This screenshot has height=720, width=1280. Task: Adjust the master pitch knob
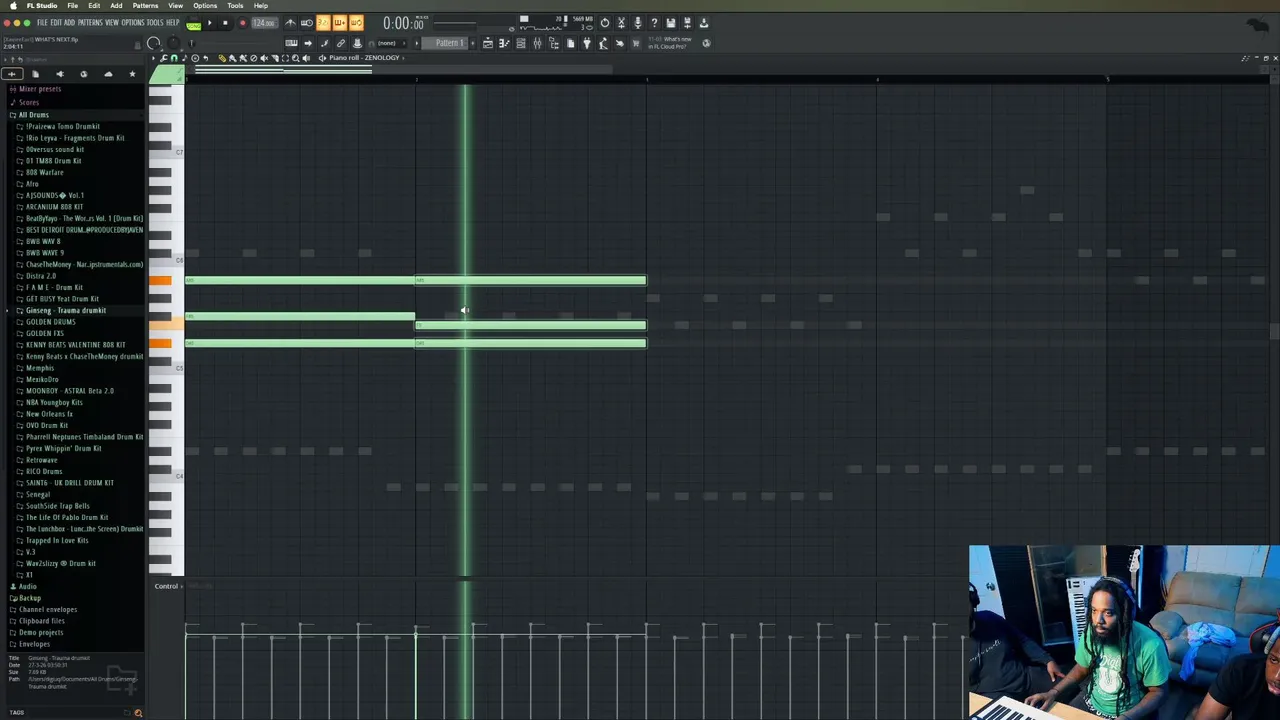tap(174, 43)
